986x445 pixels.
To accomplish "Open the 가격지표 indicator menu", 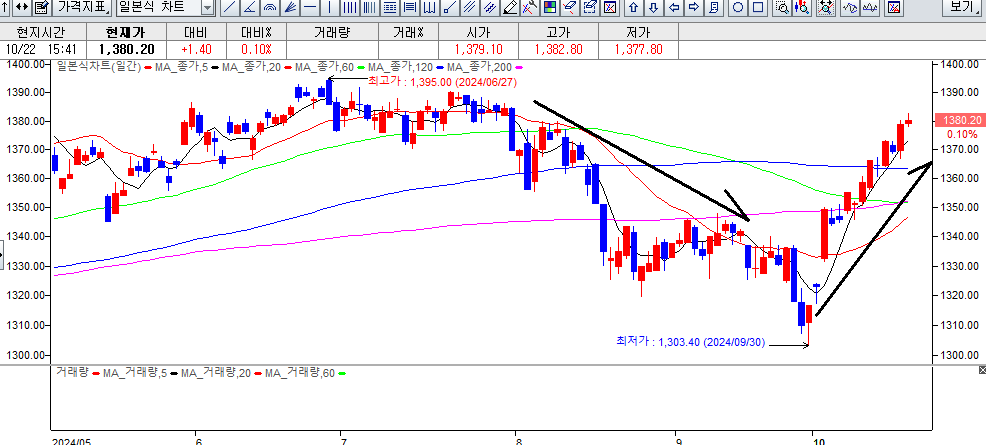I will coord(82,8).
